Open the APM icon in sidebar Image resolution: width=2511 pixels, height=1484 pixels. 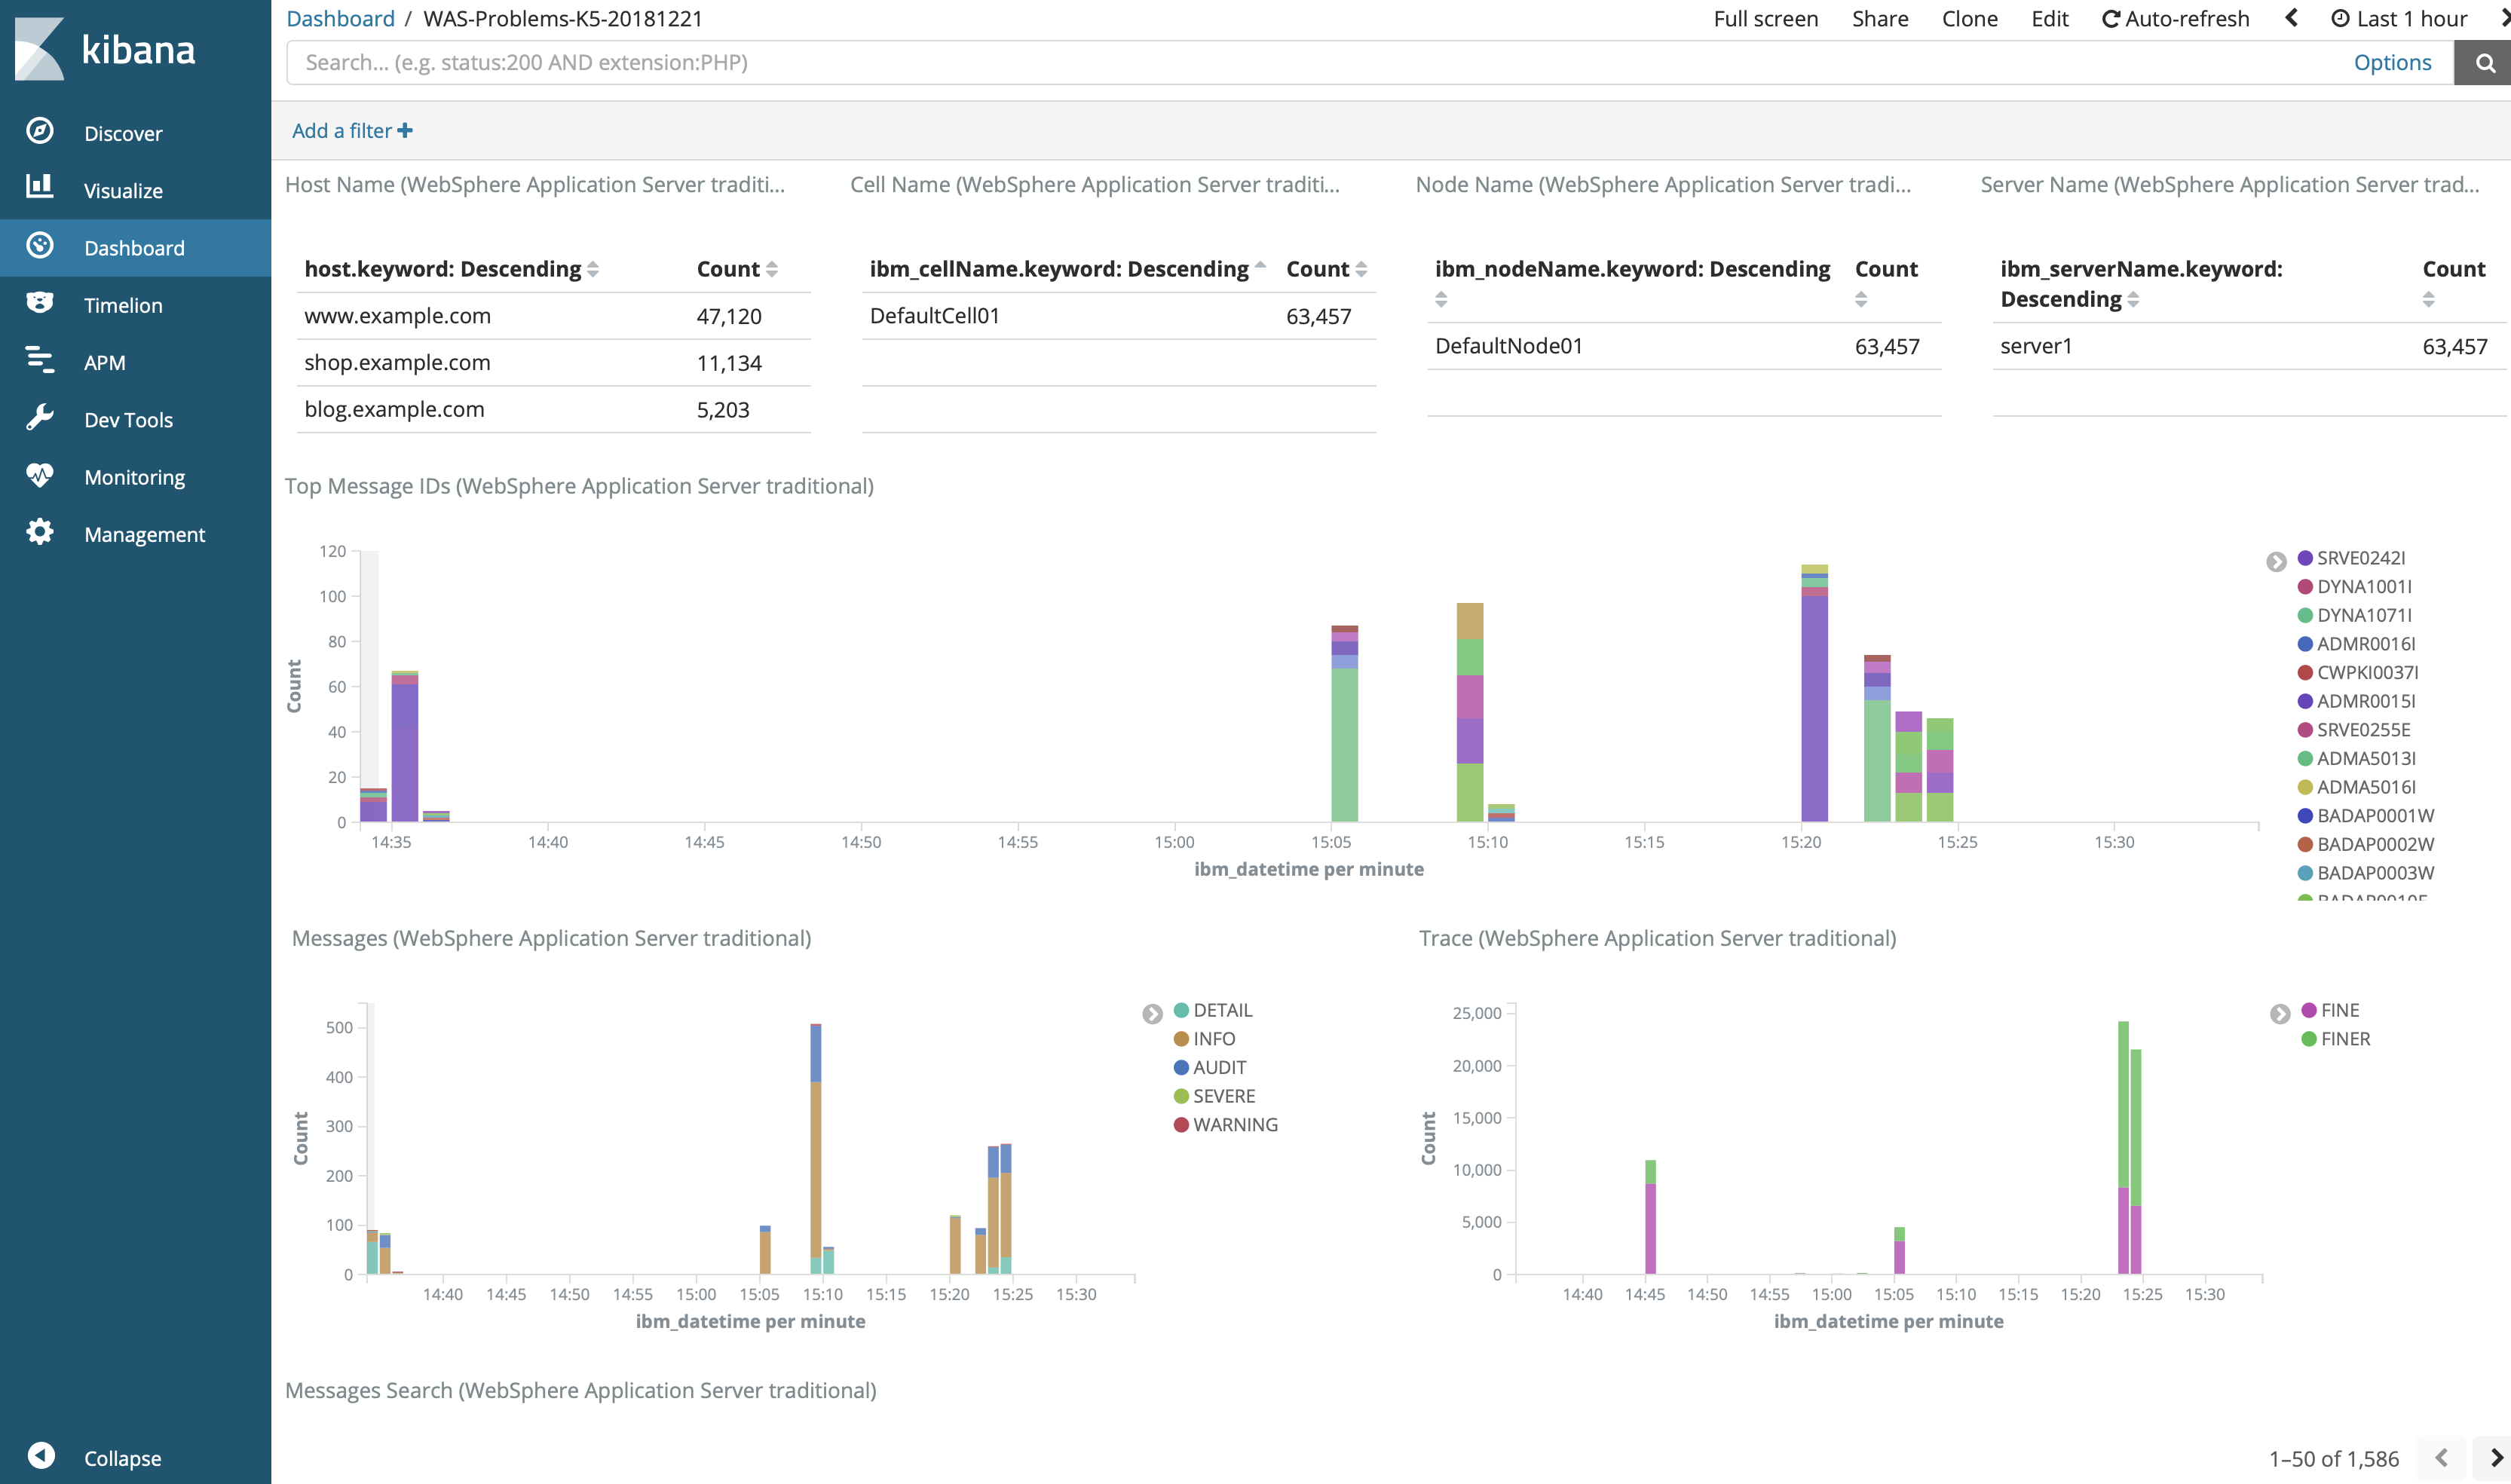(40, 360)
